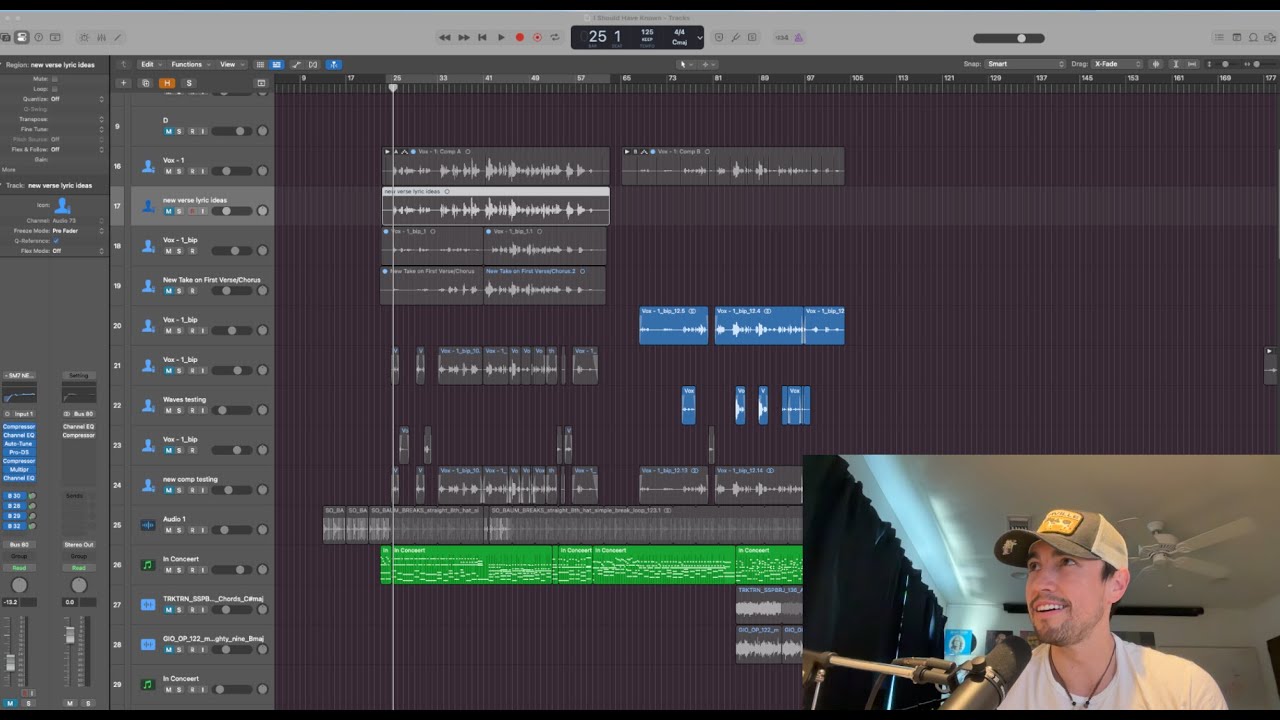Open the LCD display mode chevron
Screen dimensions: 1280x720
click(699, 37)
